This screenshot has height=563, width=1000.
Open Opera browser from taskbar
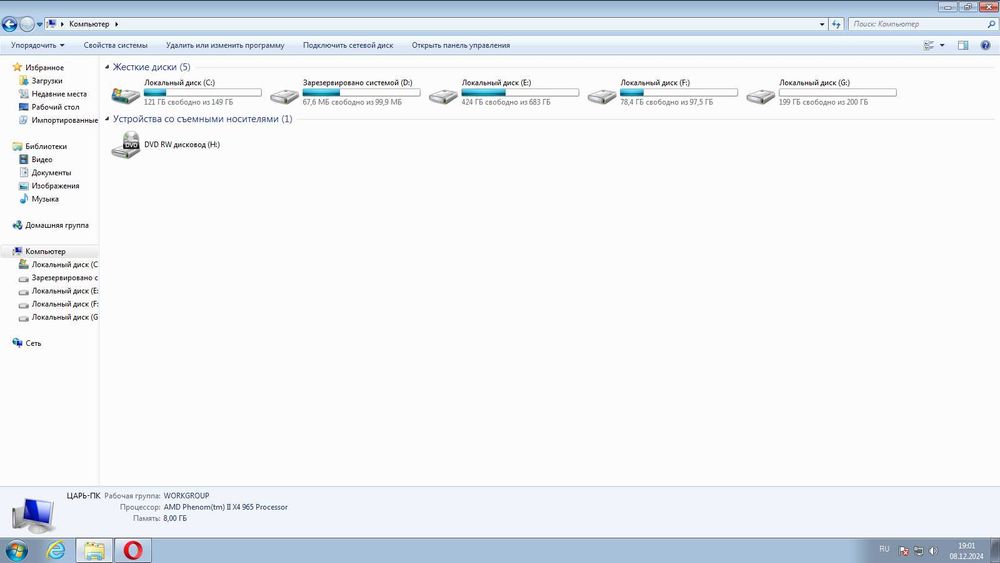pos(133,550)
